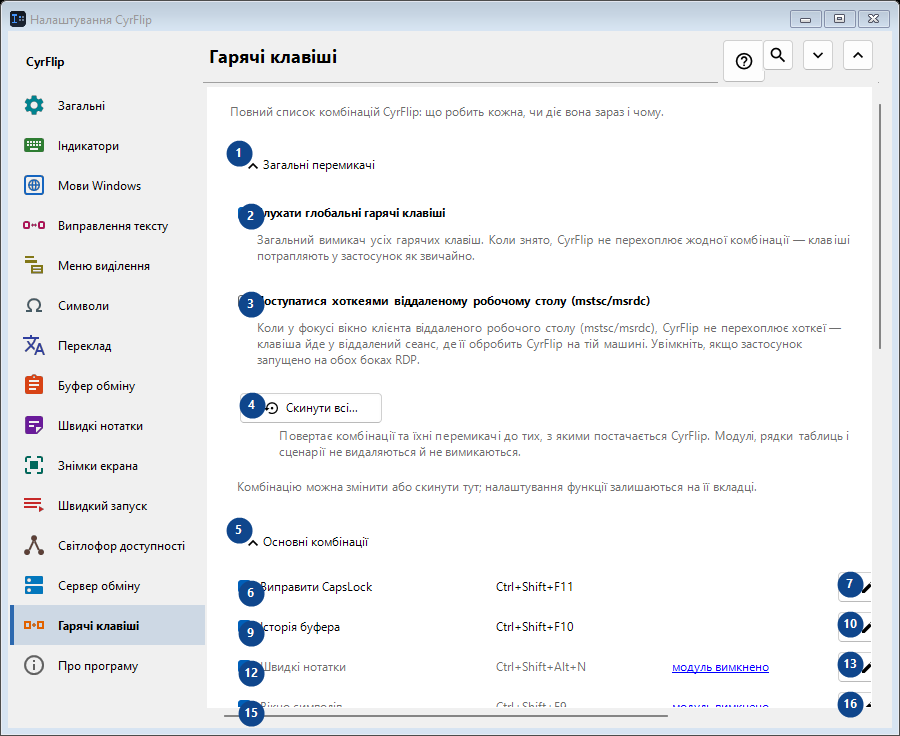The width and height of the screenshot is (900, 736).
Task: Click the Ctrl+Shift+F10 shortcut text
Action: (x=534, y=627)
